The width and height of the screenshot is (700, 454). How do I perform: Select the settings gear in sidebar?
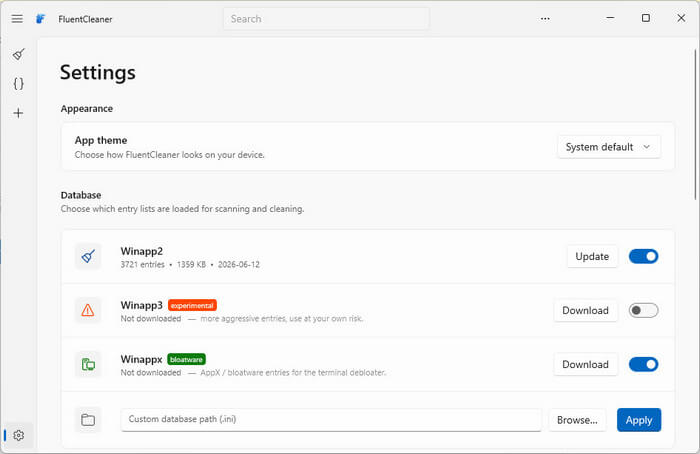tap(18, 435)
